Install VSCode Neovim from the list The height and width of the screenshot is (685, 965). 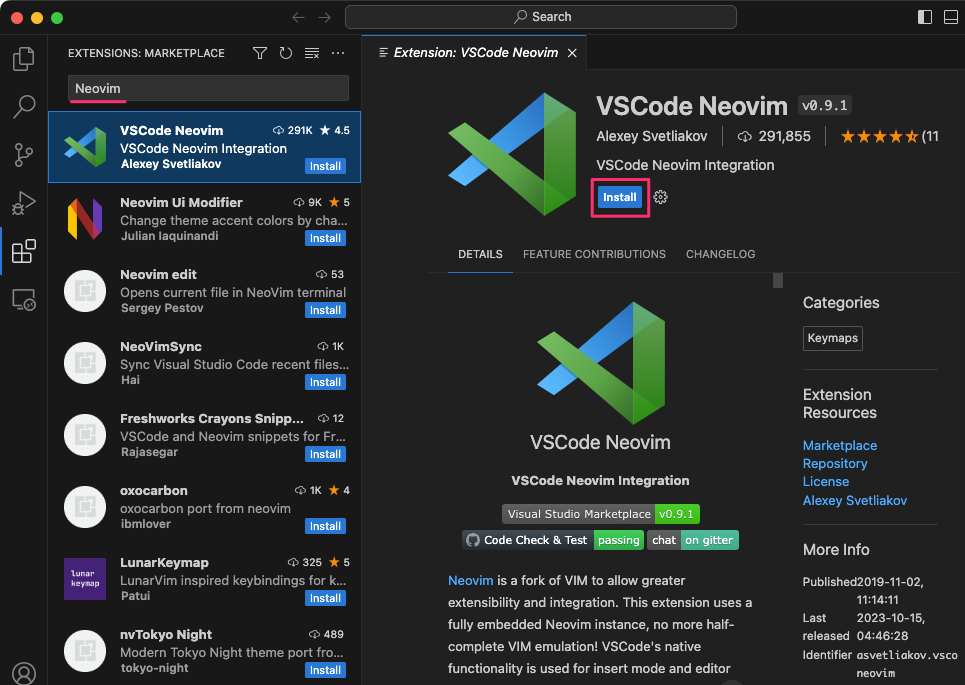[x=325, y=166]
